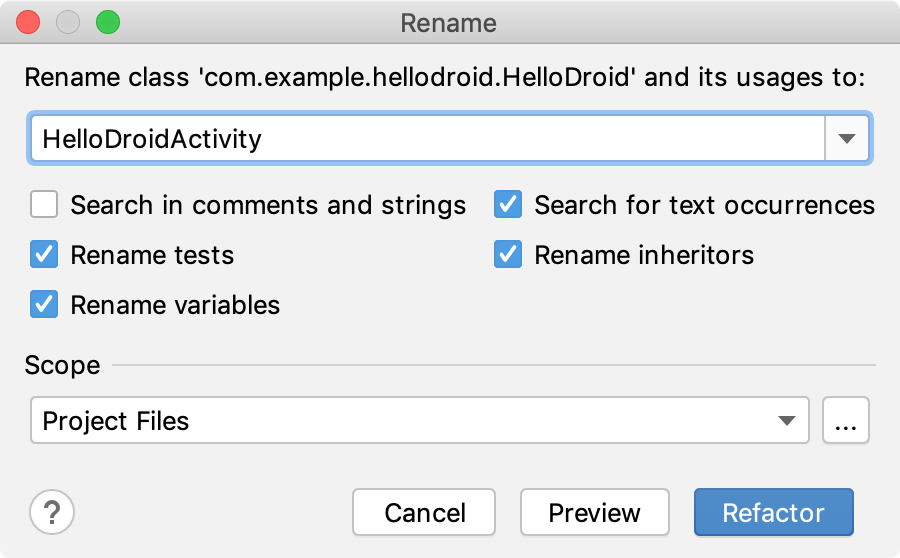Open scope chooser with ellipsis button
The height and width of the screenshot is (558, 900).
(x=846, y=421)
